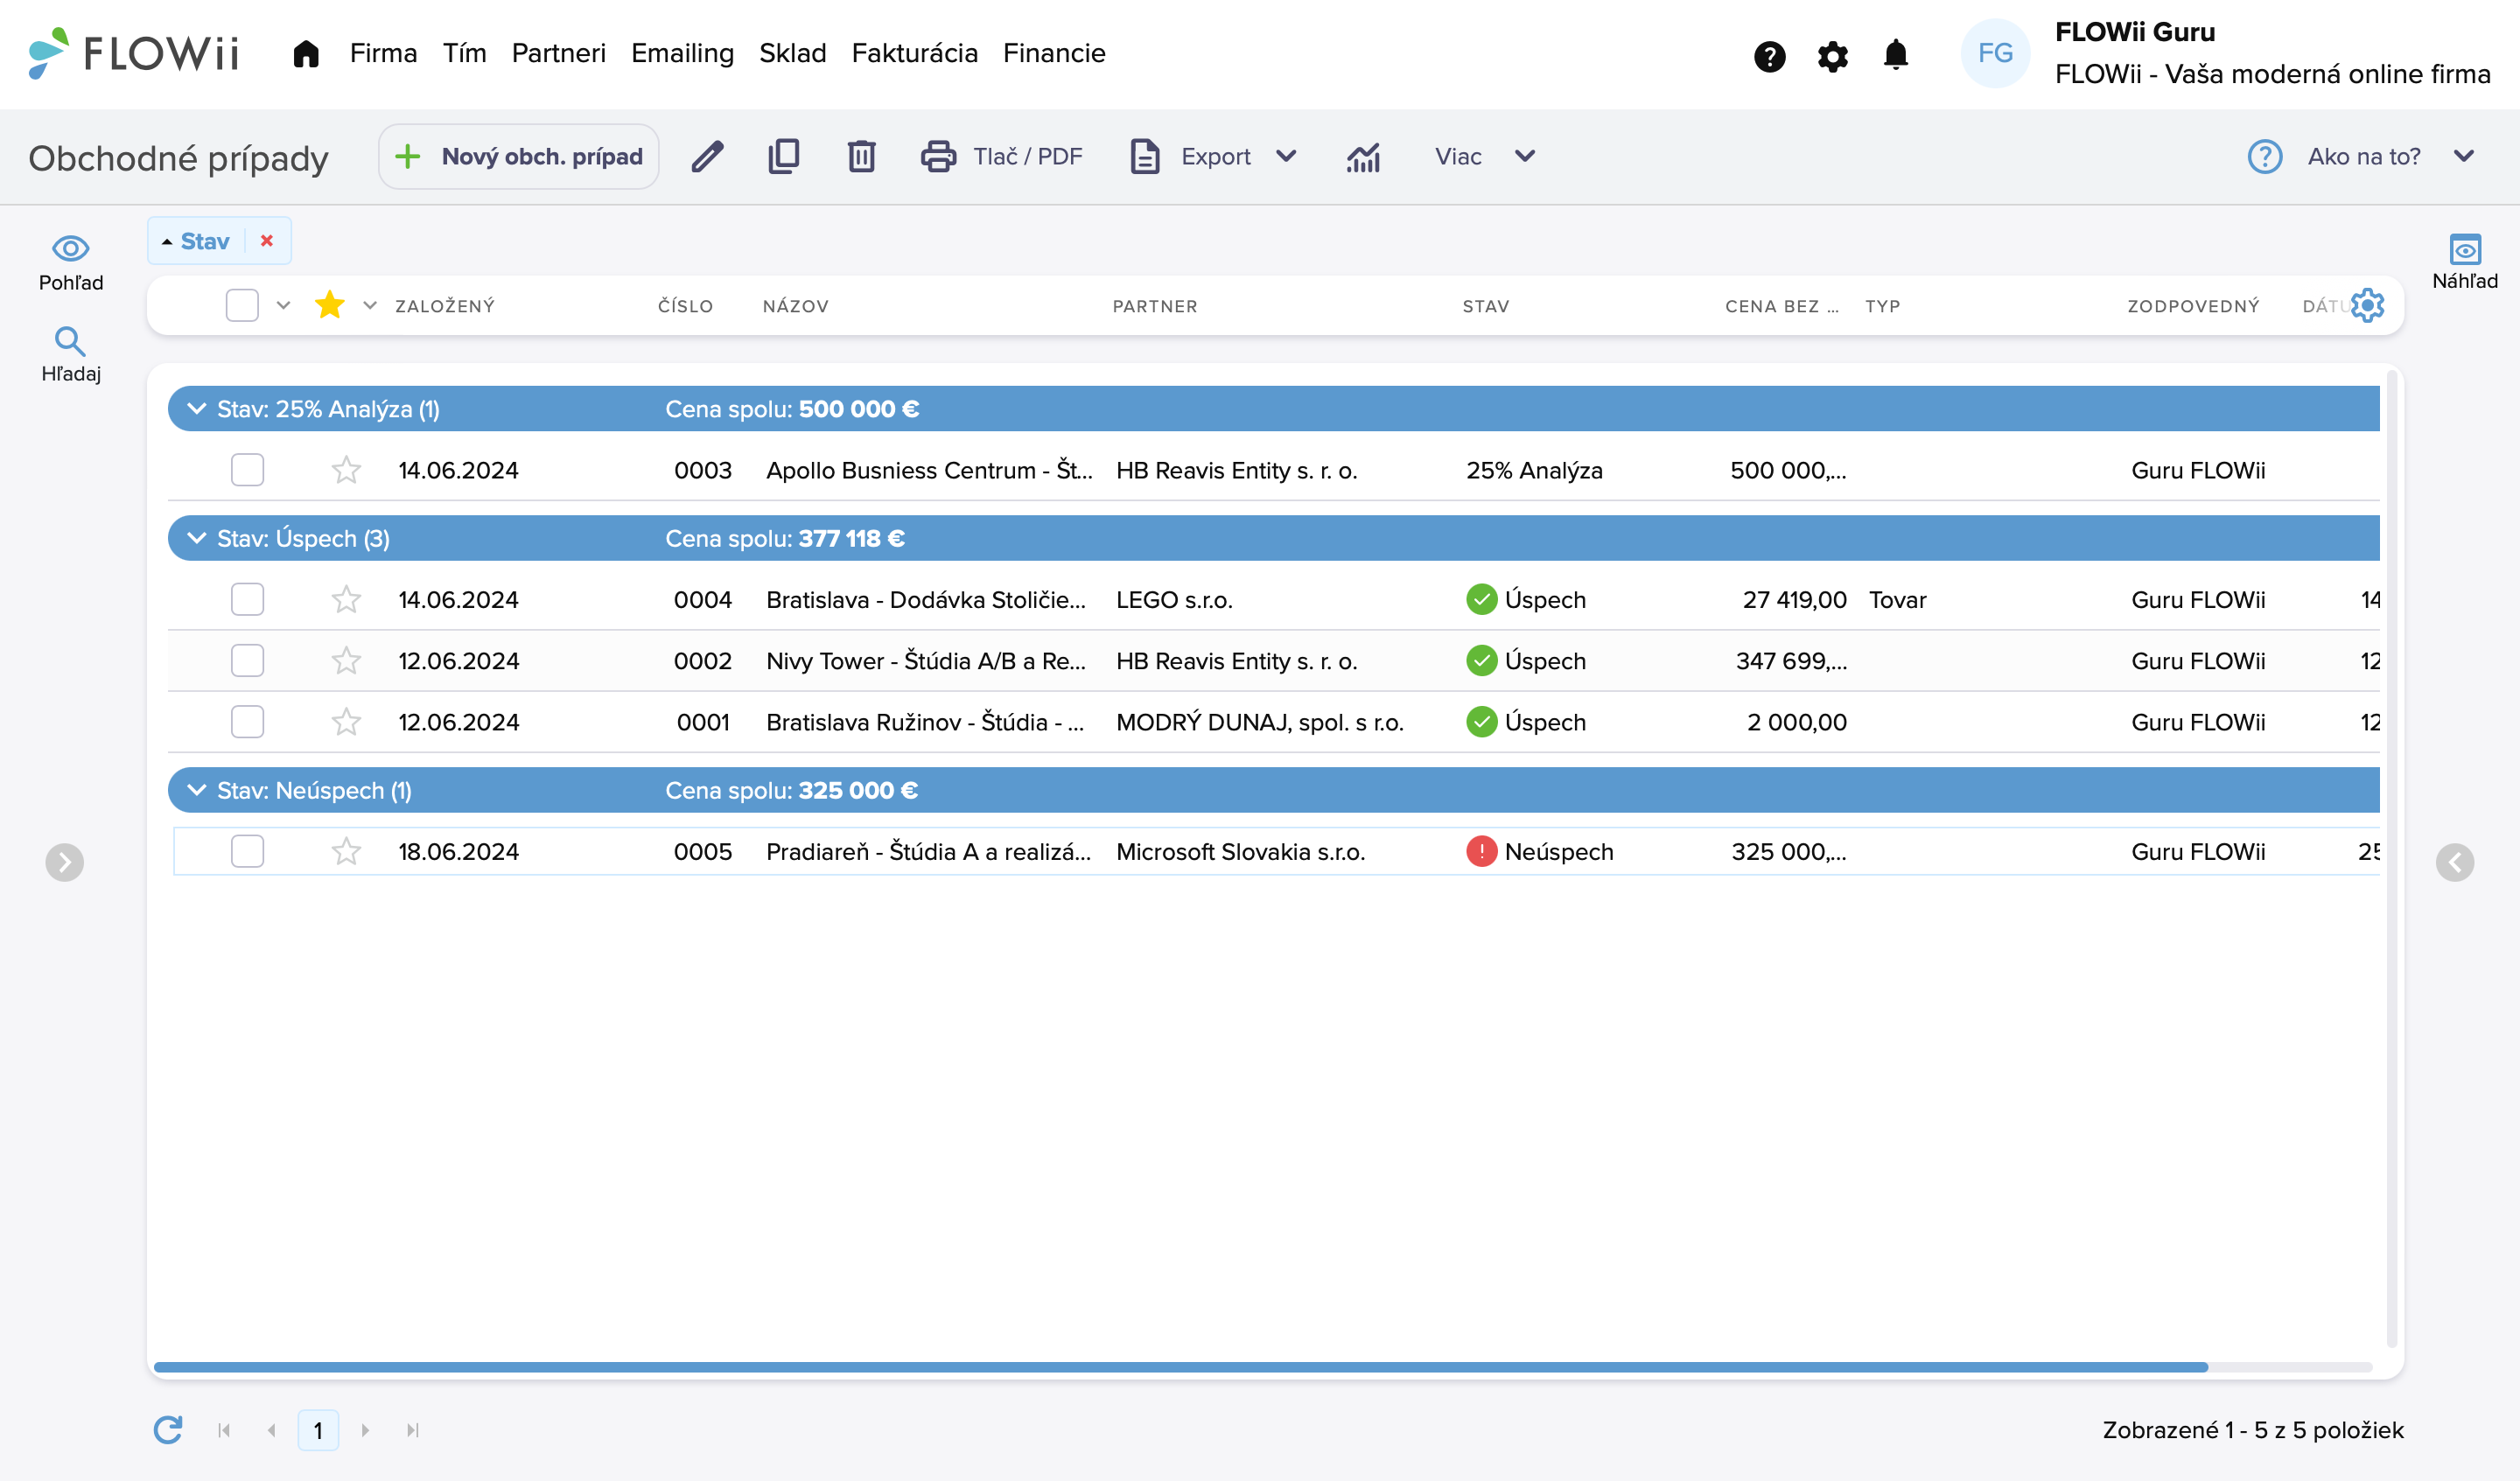
Task: Open the Pohľad view panel
Action: [x=71, y=262]
